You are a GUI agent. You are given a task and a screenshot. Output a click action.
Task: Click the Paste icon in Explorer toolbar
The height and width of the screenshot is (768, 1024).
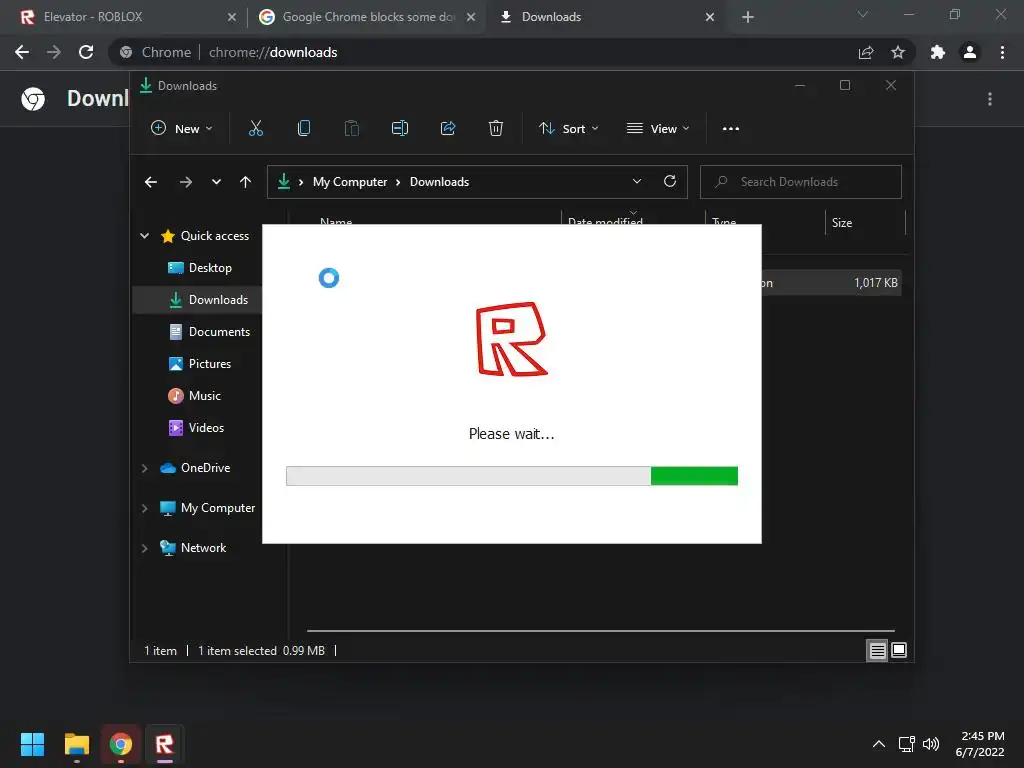(351, 128)
